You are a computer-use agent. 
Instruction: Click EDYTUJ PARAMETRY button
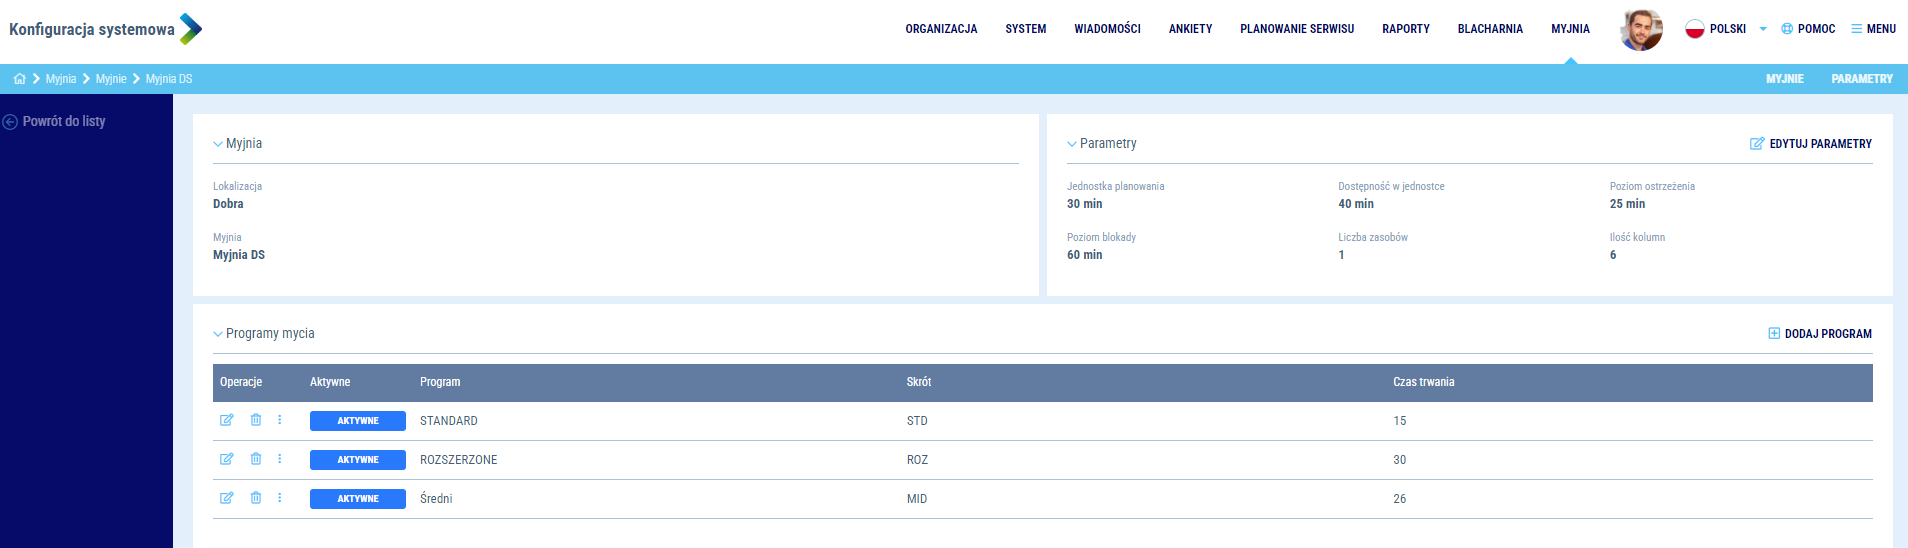[x=1811, y=144]
